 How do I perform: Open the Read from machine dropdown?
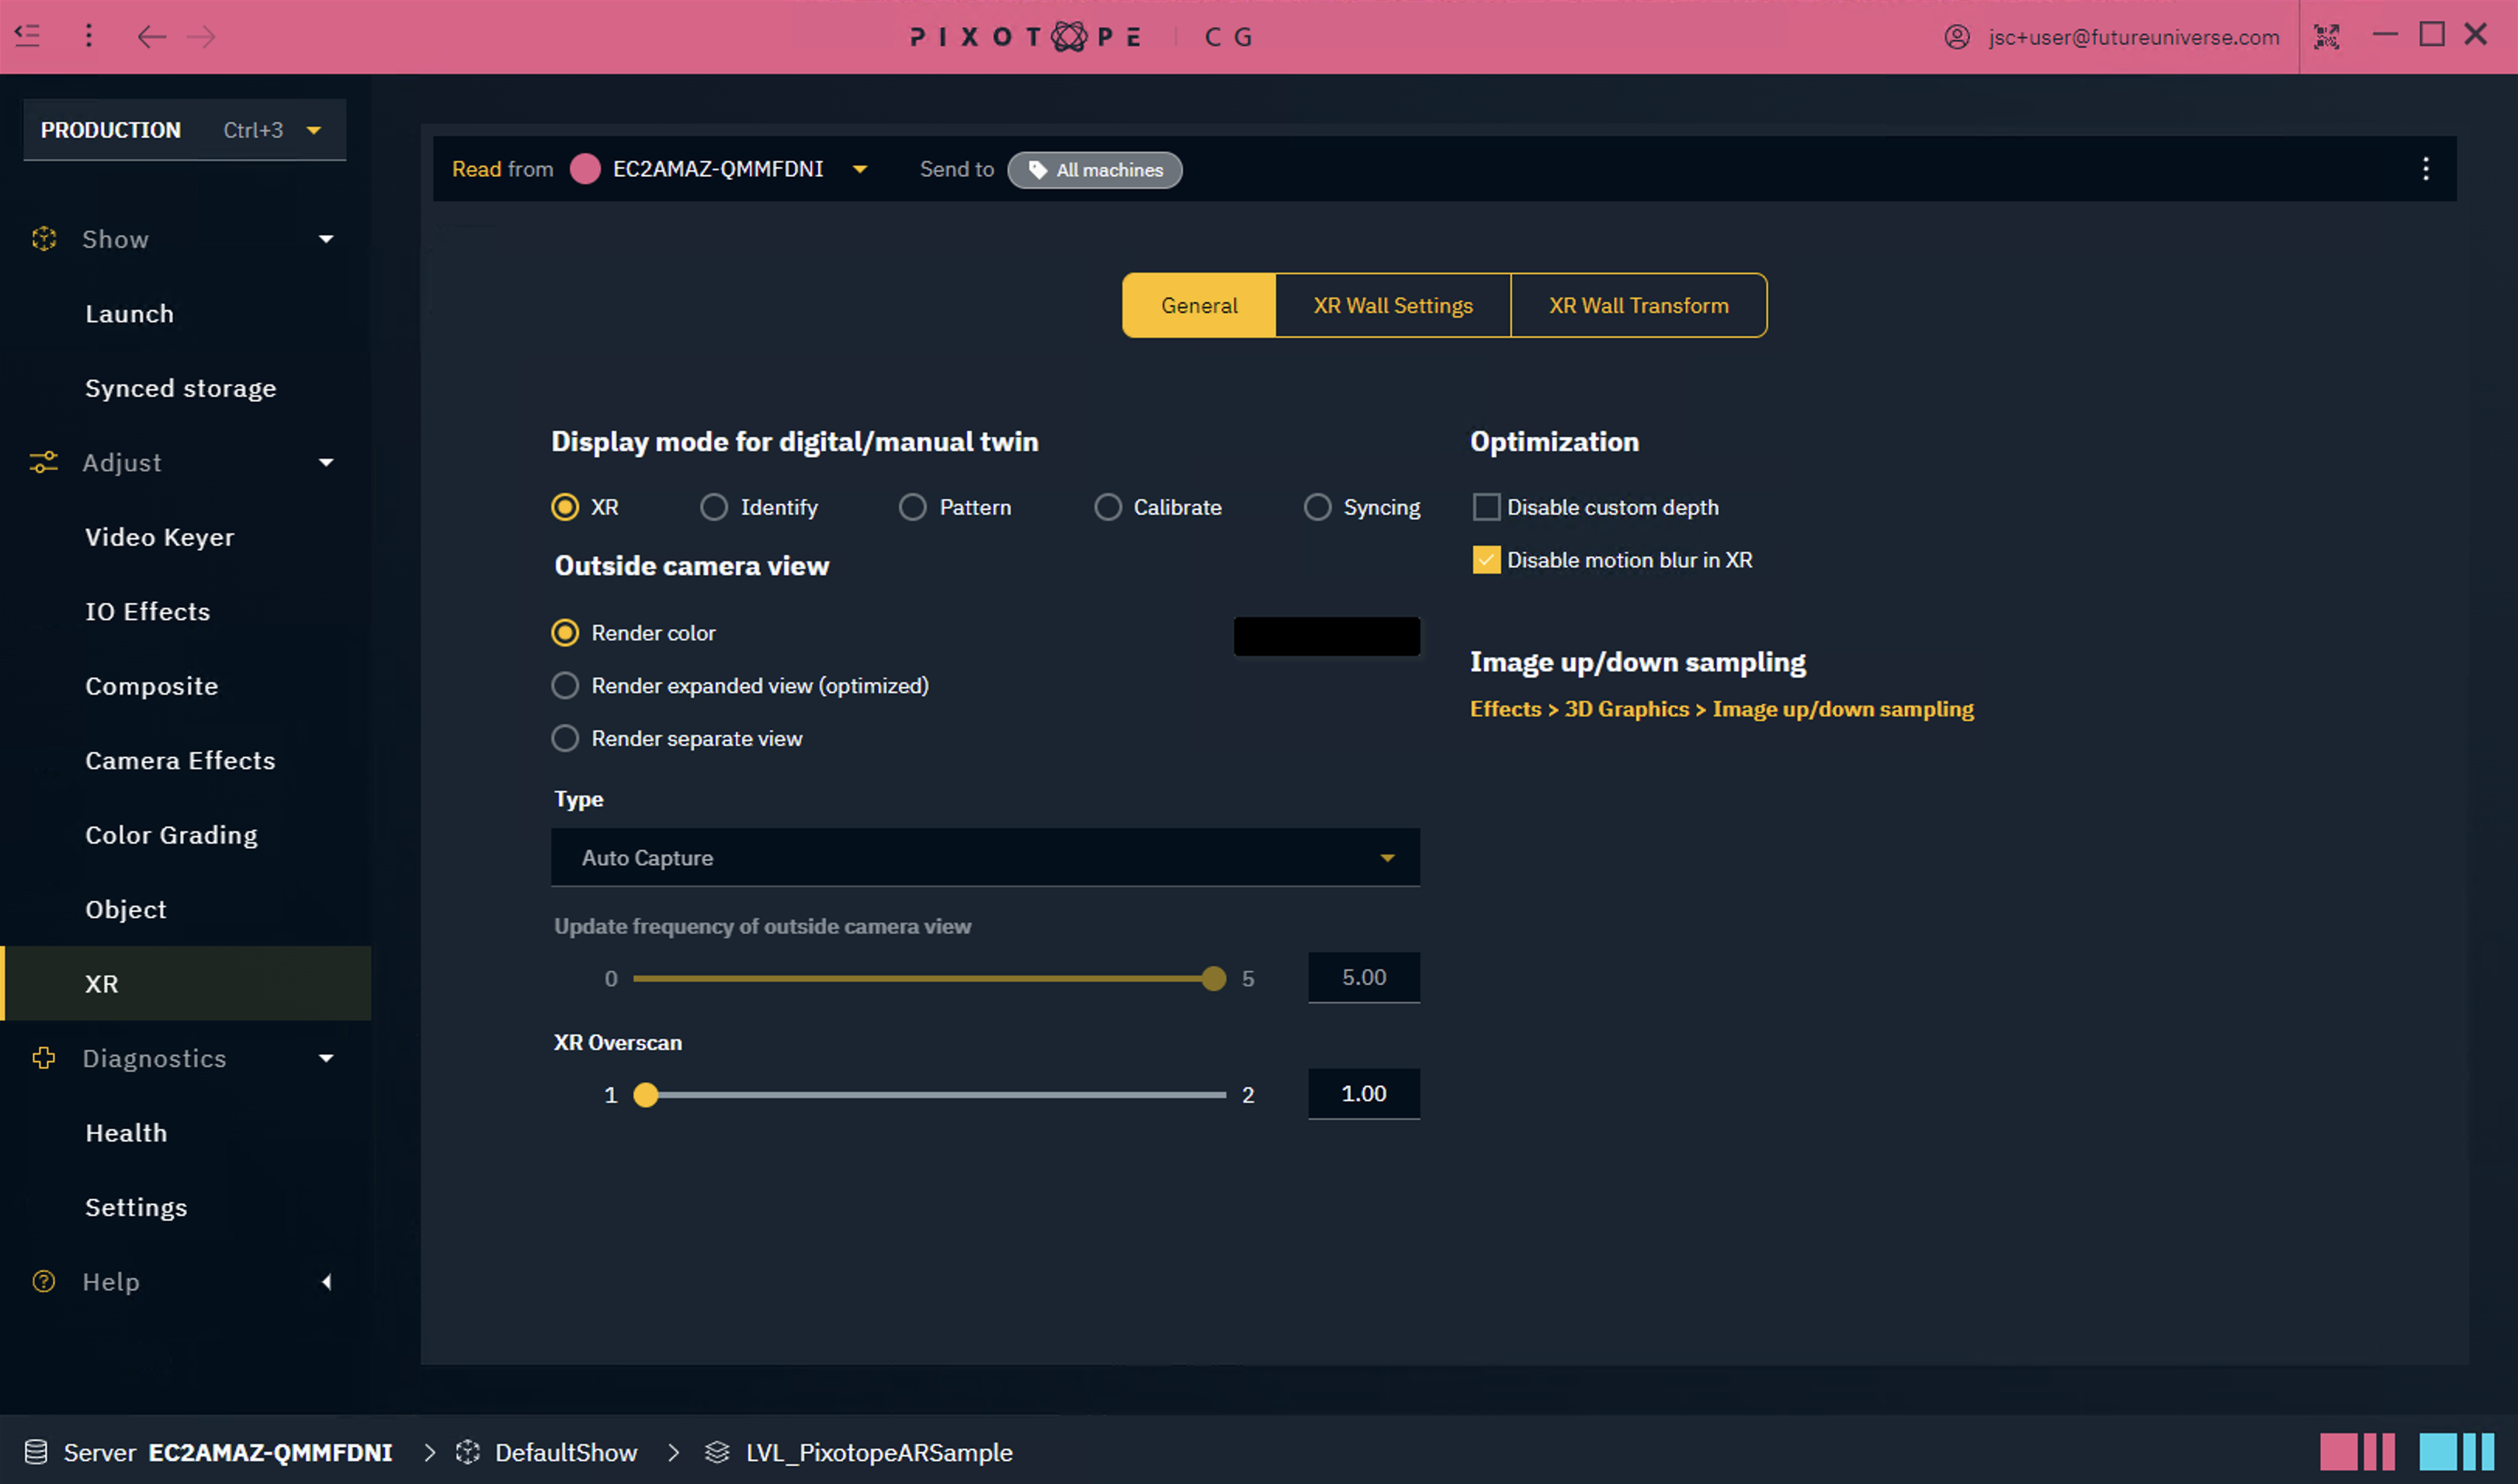tap(860, 169)
